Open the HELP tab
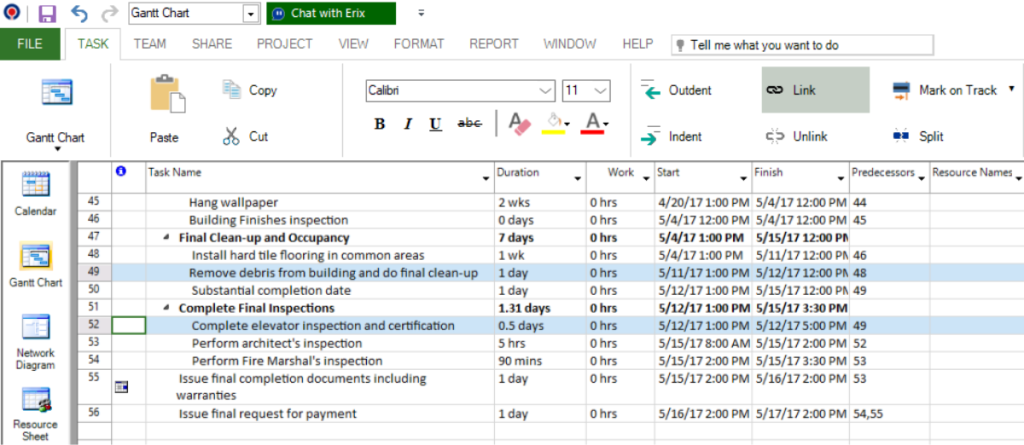The image size is (1024, 445). point(638,44)
